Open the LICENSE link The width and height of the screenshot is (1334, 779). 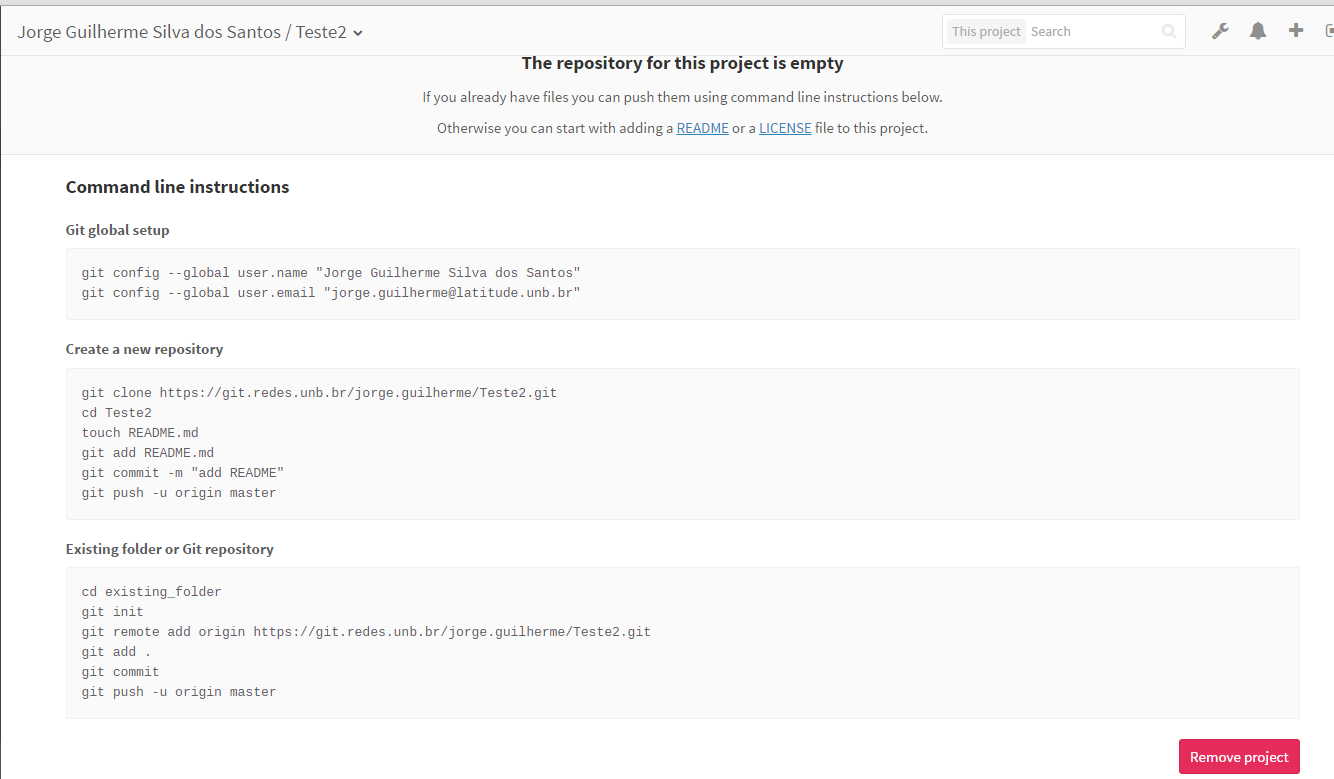pos(785,128)
